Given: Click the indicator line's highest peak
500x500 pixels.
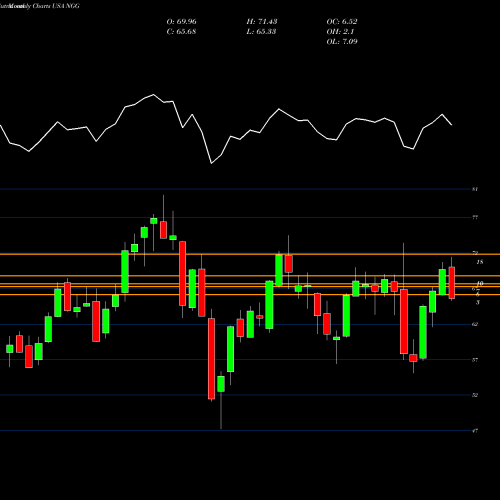Looking at the screenshot, I should (154, 95).
